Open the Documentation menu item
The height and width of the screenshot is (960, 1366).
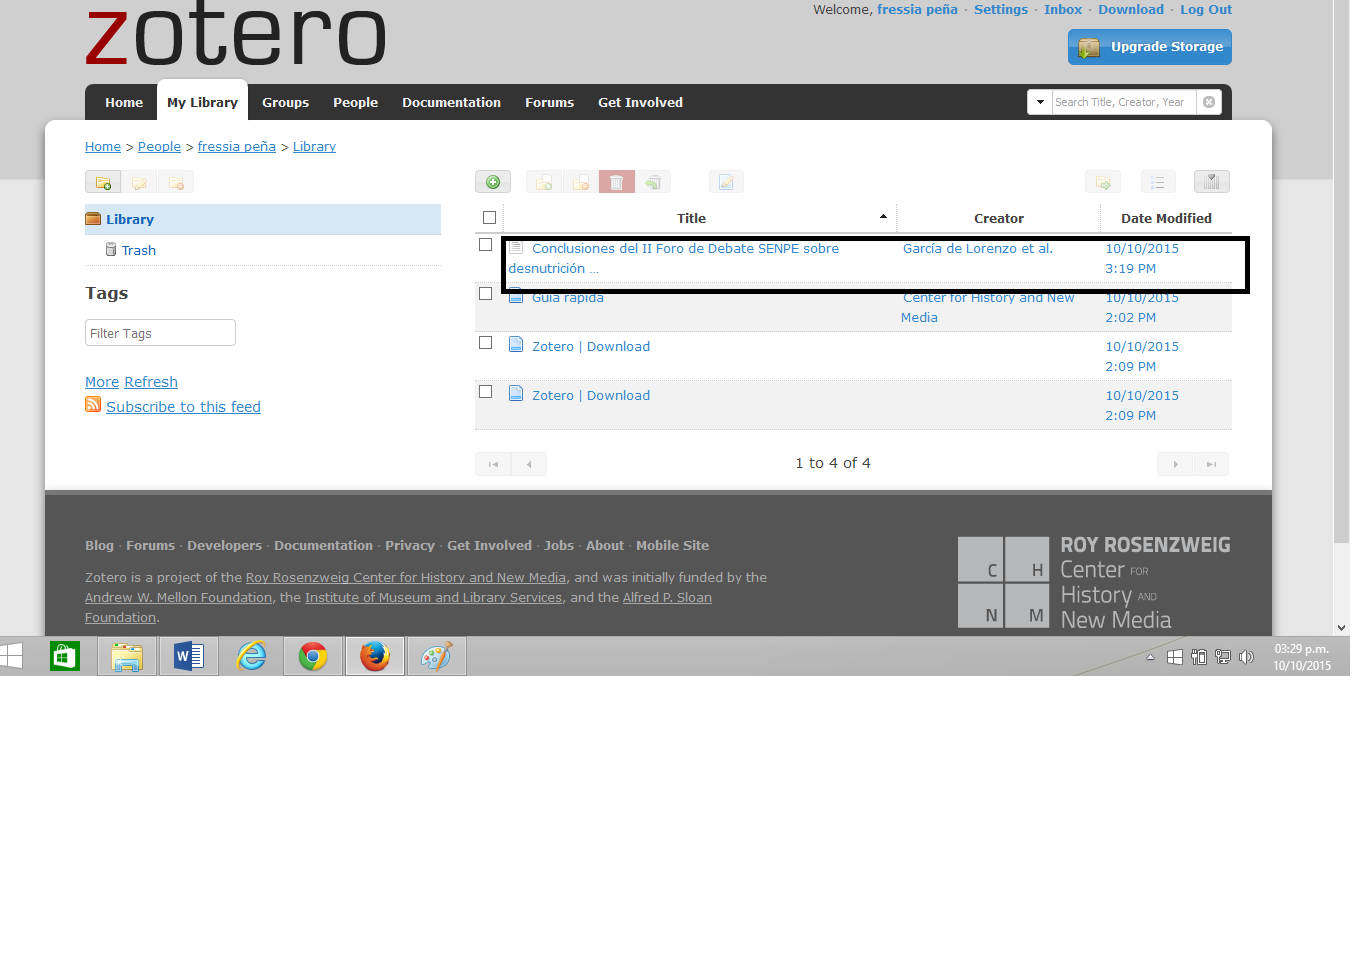pyautogui.click(x=451, y=102)
